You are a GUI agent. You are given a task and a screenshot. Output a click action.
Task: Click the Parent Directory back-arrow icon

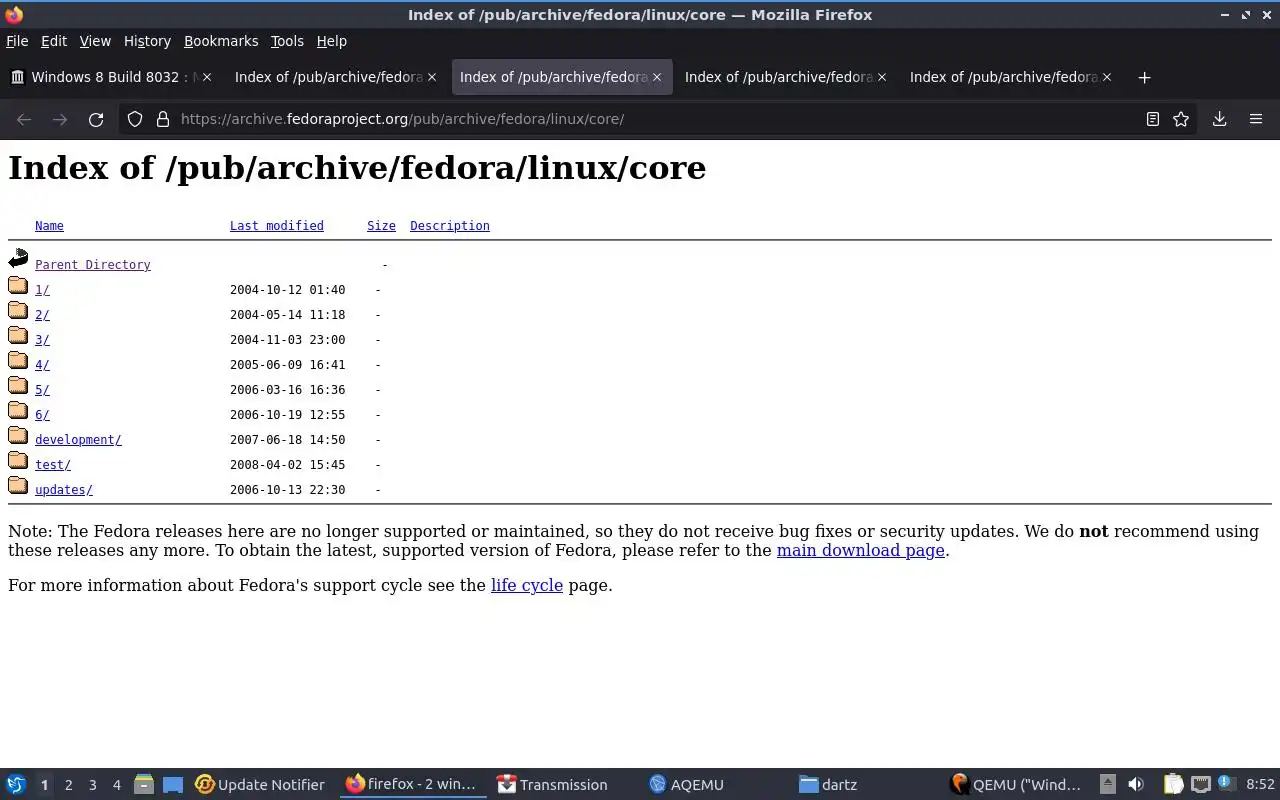18,260
